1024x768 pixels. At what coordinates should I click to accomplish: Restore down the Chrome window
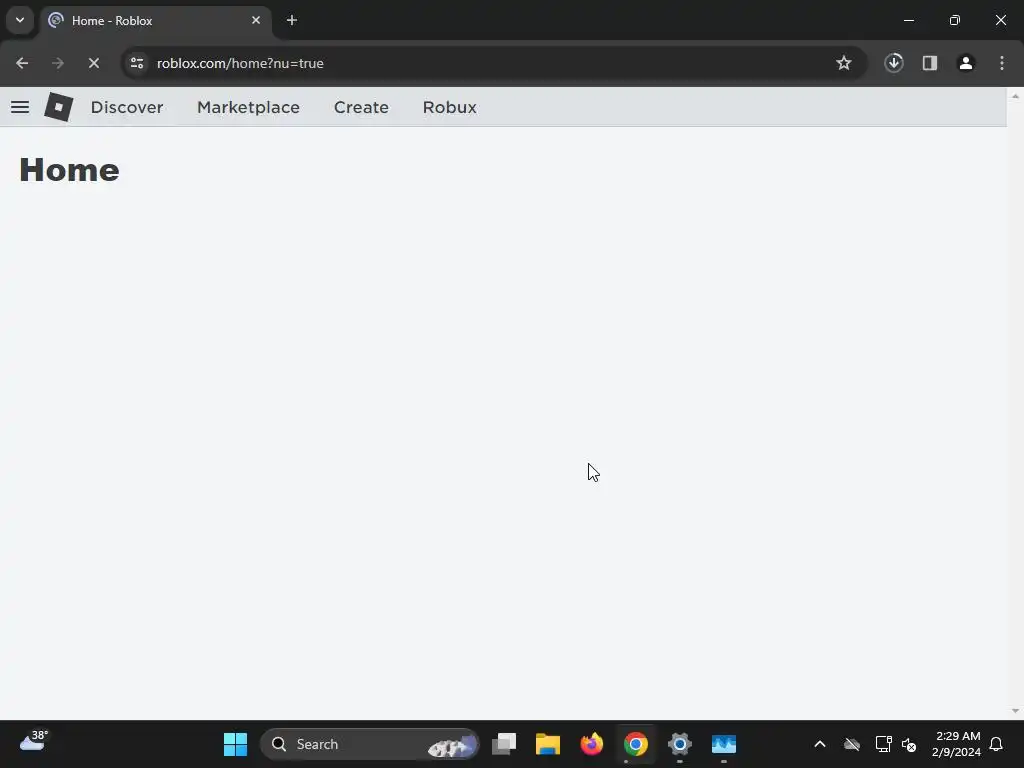click(955, 20)
